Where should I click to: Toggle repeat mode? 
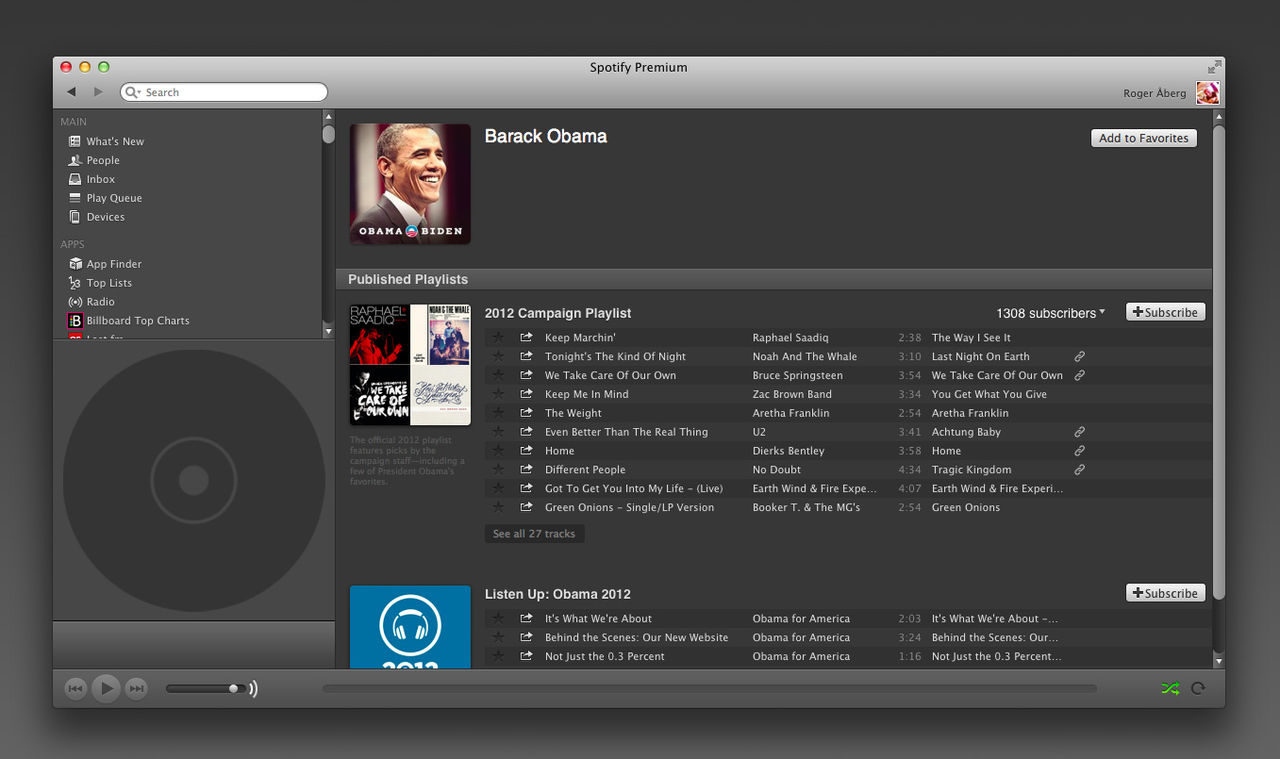pyautogui.click(x=1198, y=688)
